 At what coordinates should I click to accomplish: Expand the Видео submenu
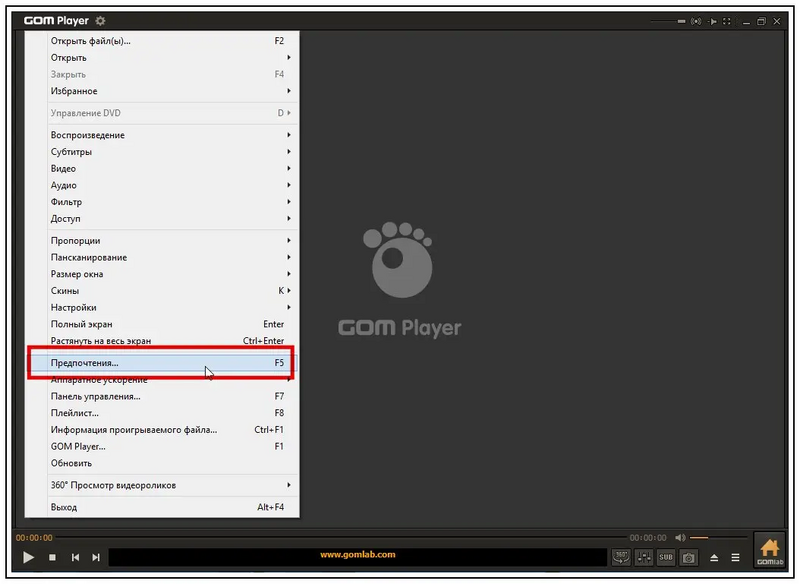162,168
